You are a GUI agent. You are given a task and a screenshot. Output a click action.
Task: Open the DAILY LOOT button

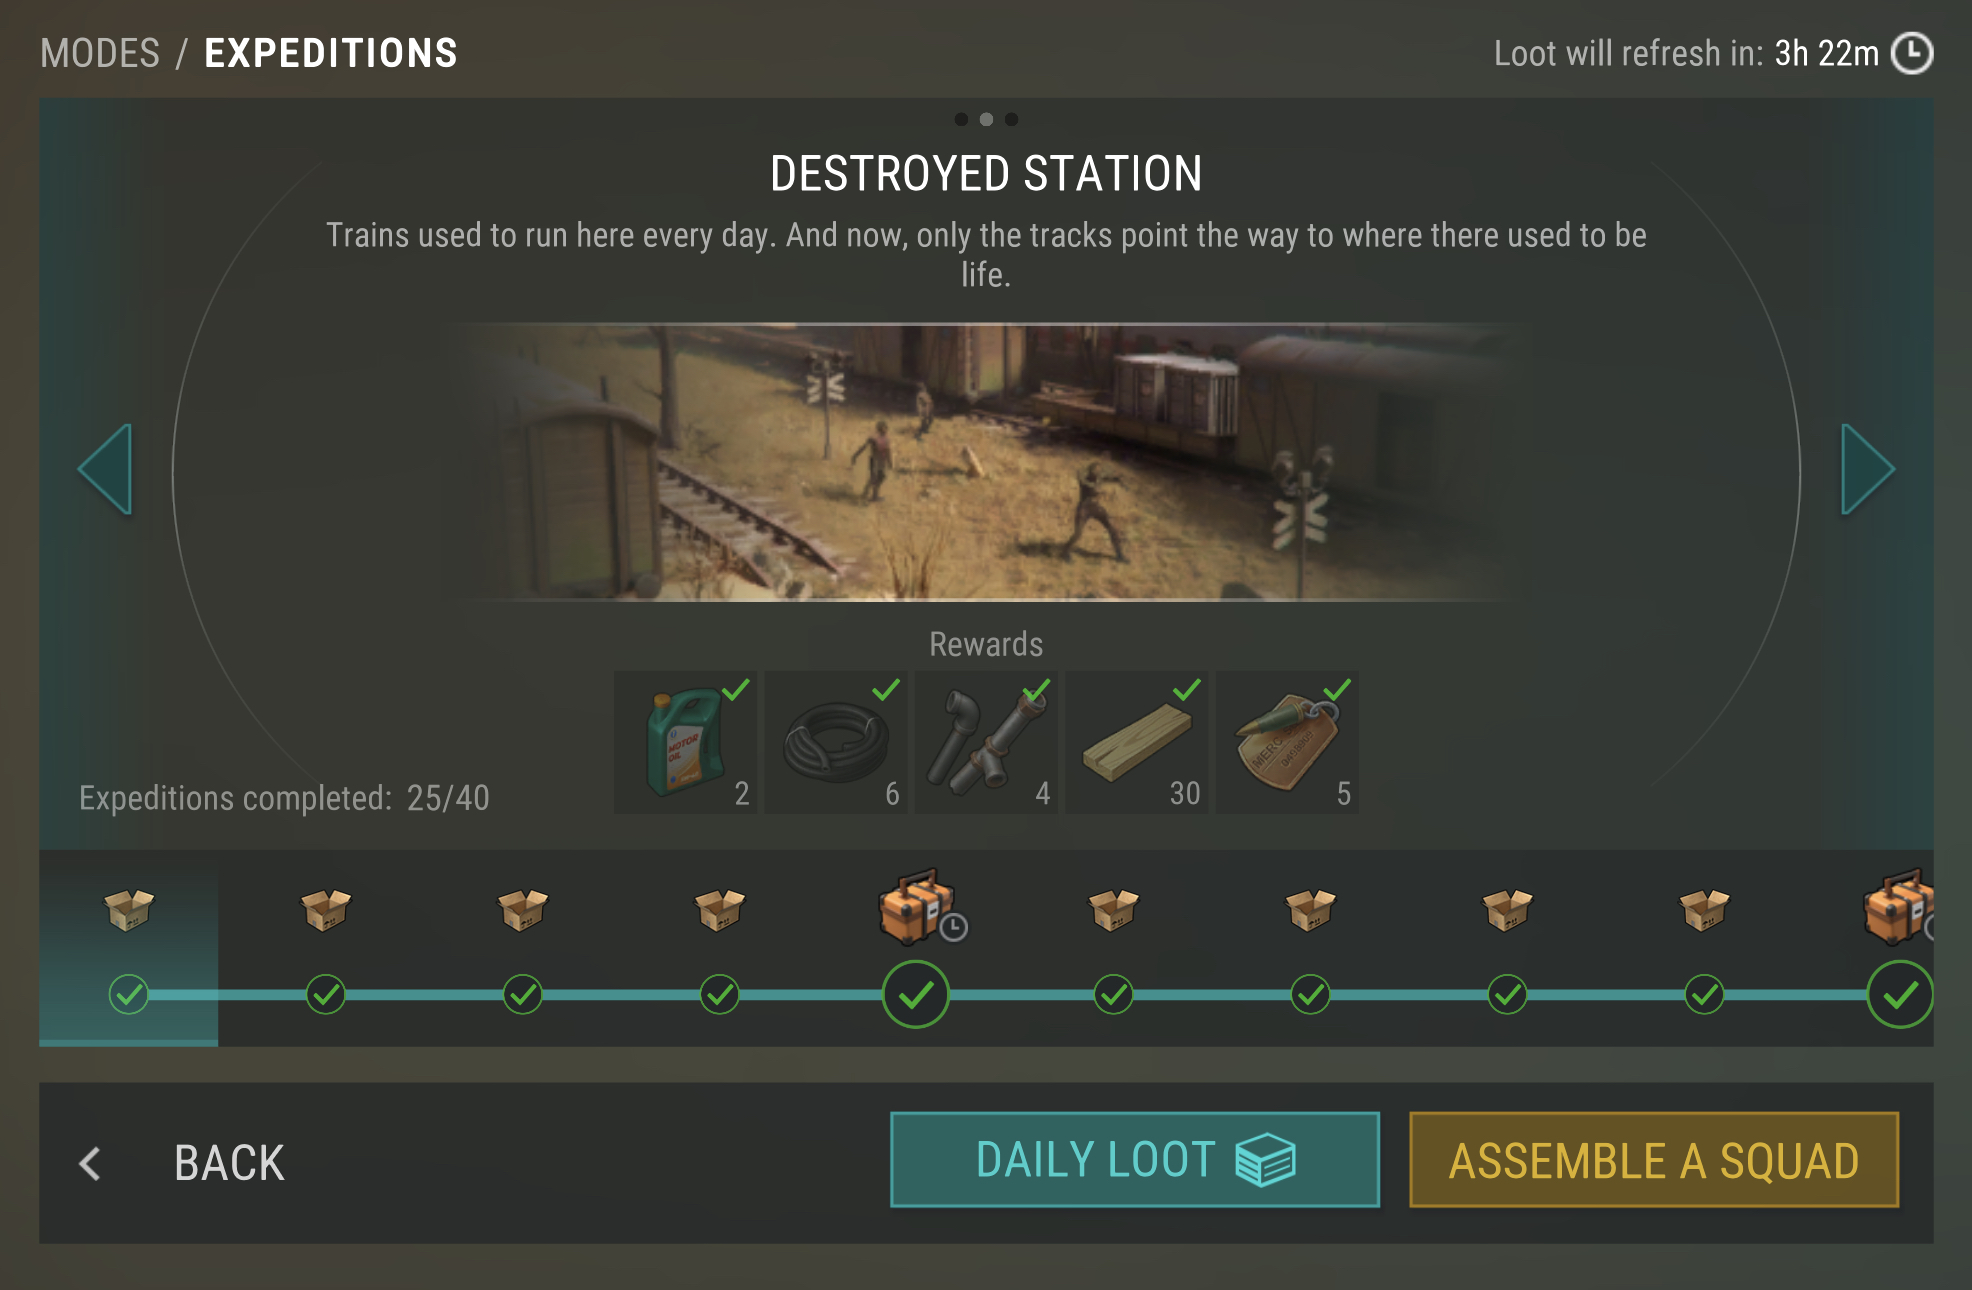1135,1160
